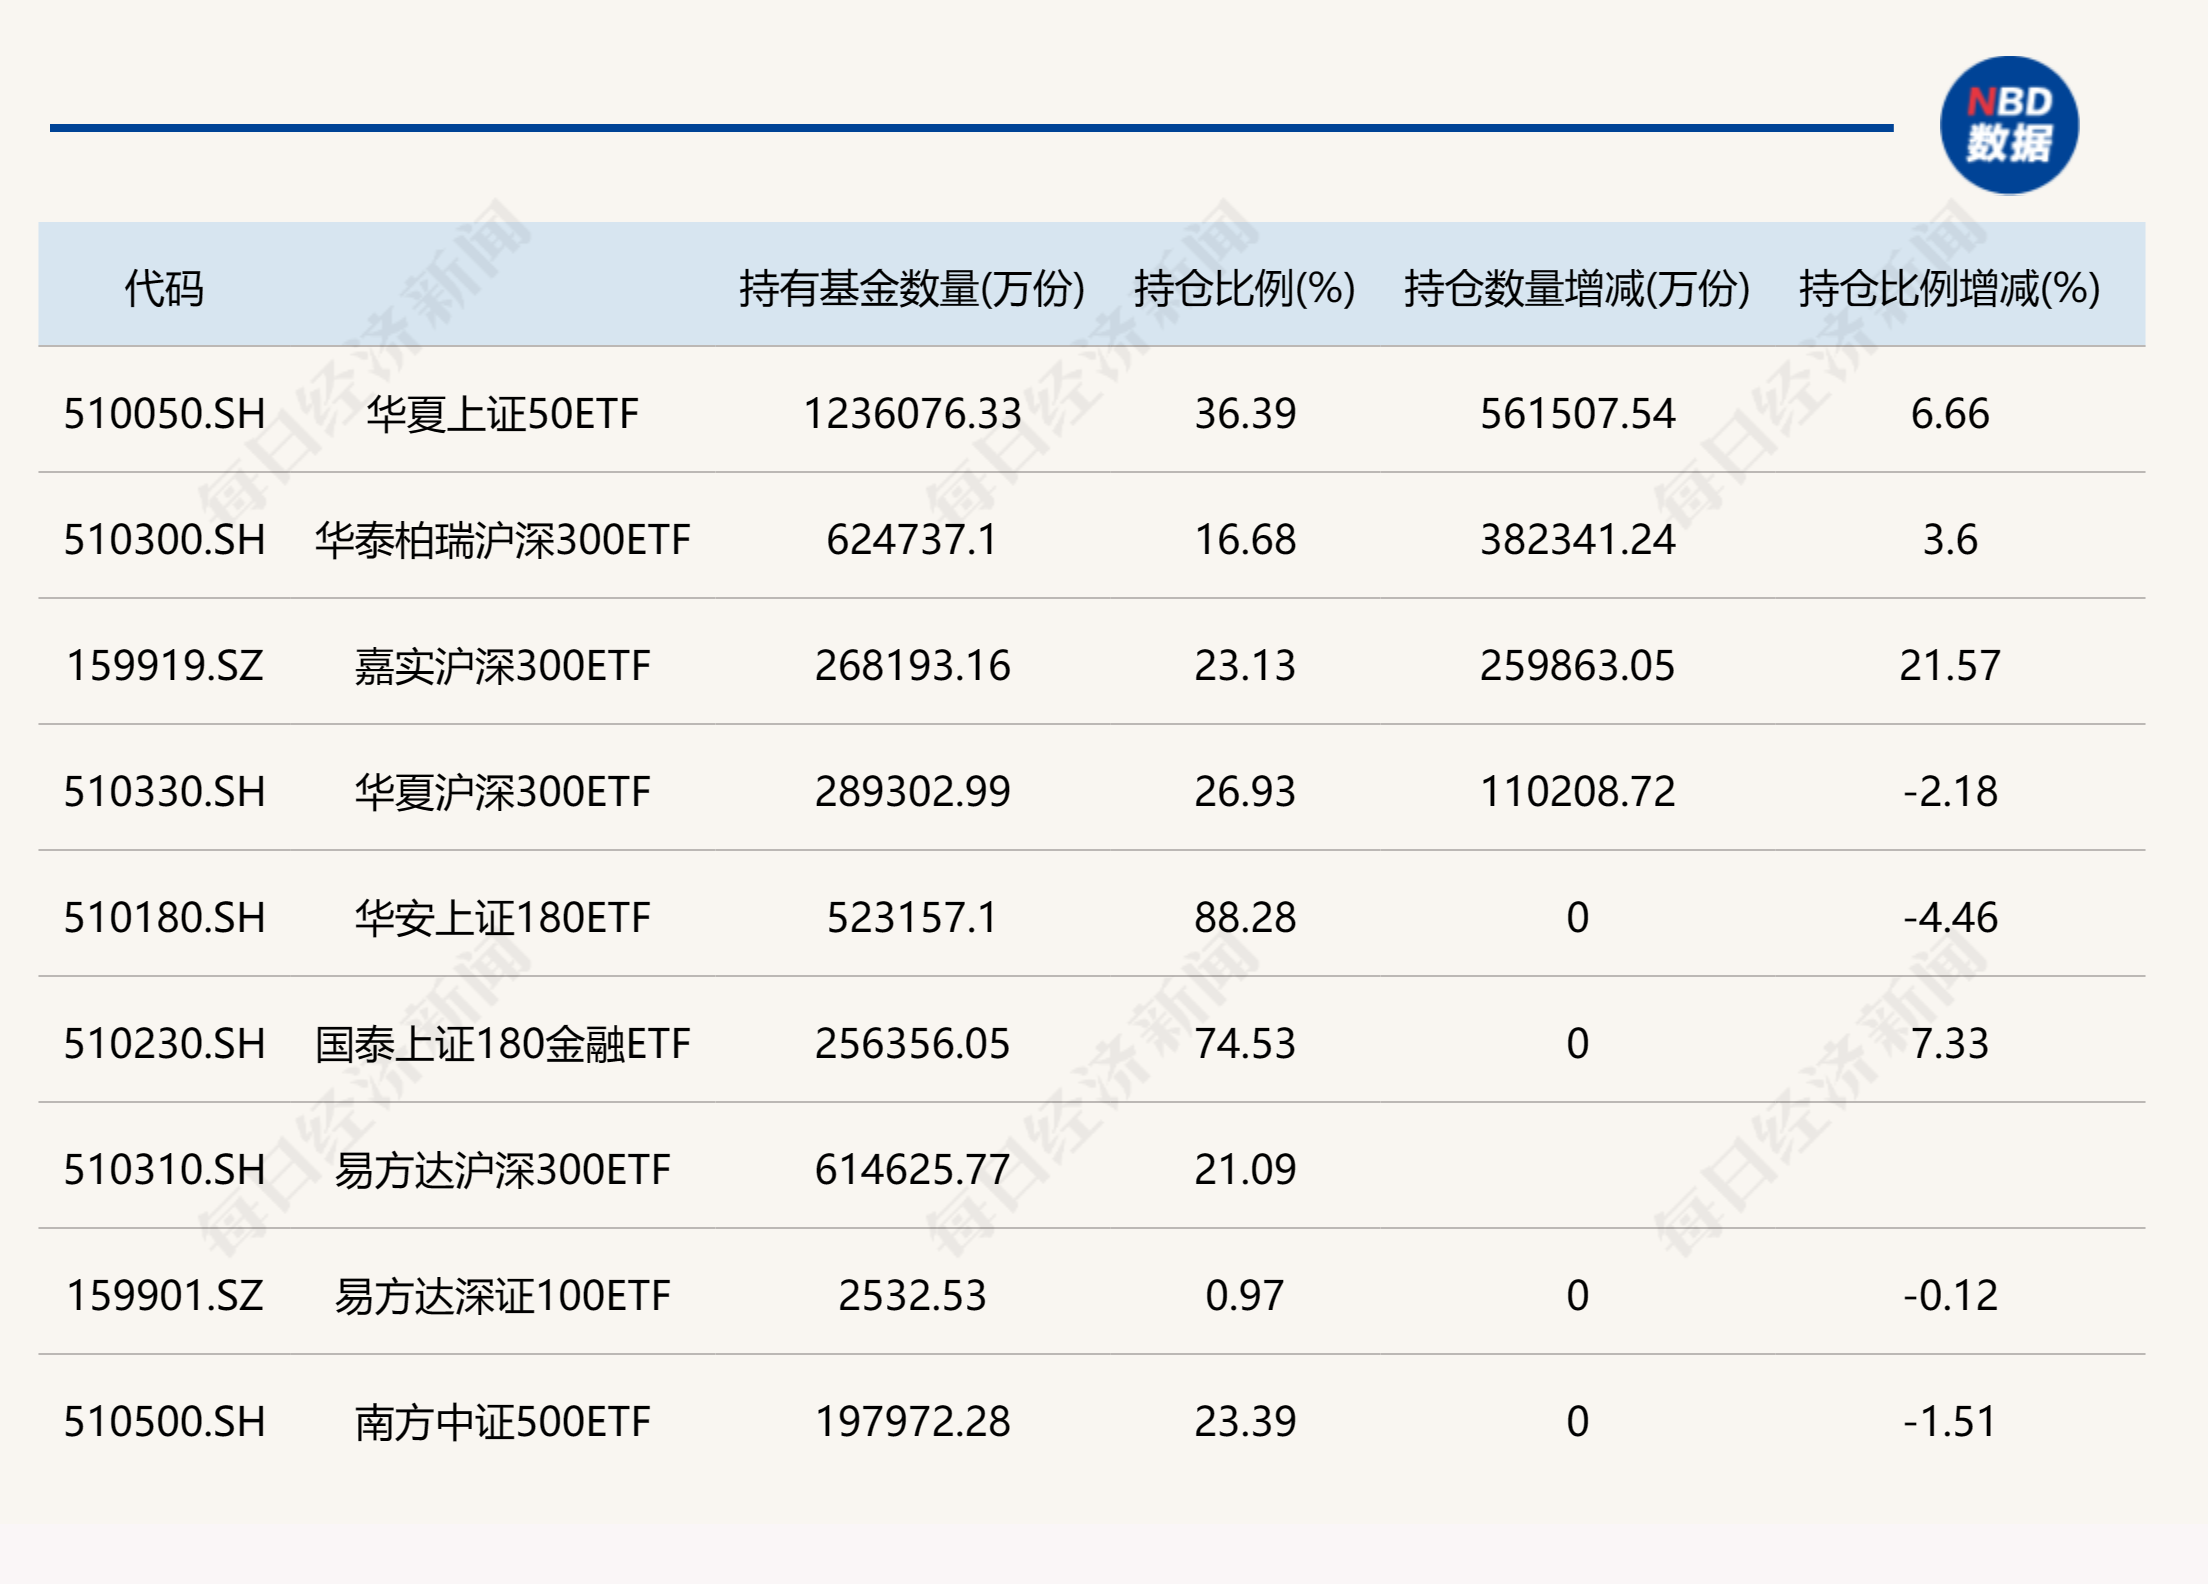Click the code 159919.SZ

tap(165, 665)
